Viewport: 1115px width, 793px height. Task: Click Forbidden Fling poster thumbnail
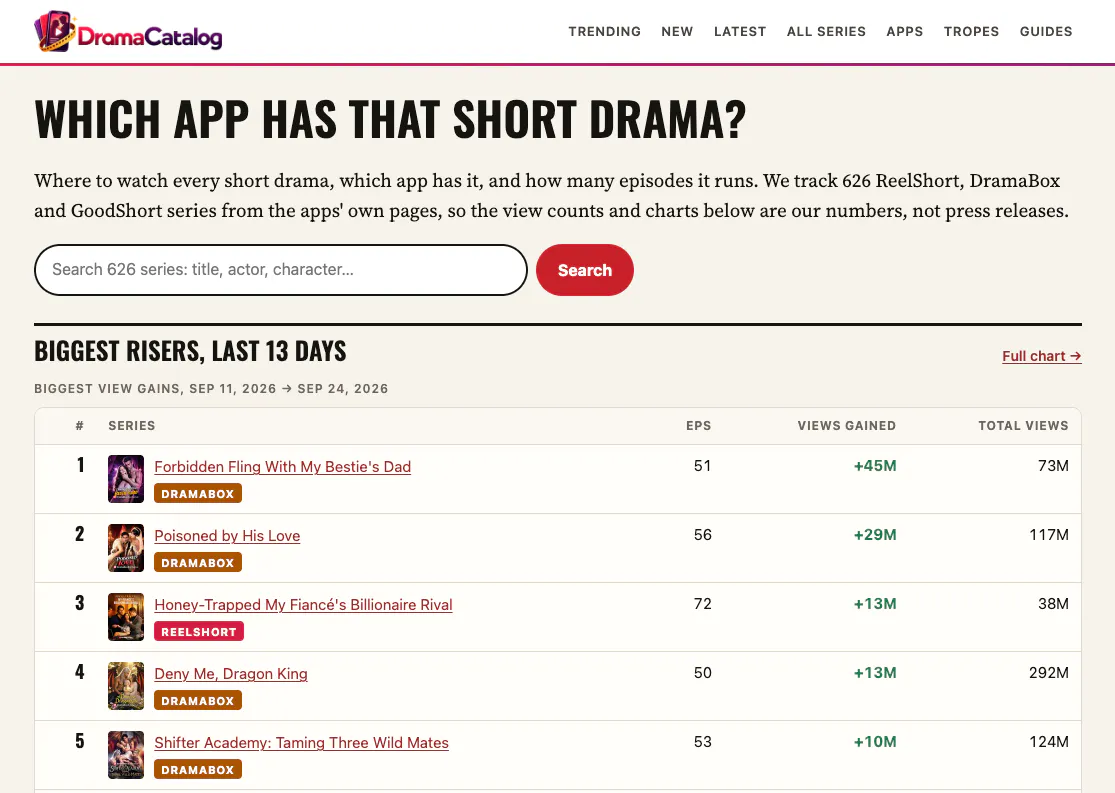click(x=126, y=479)
